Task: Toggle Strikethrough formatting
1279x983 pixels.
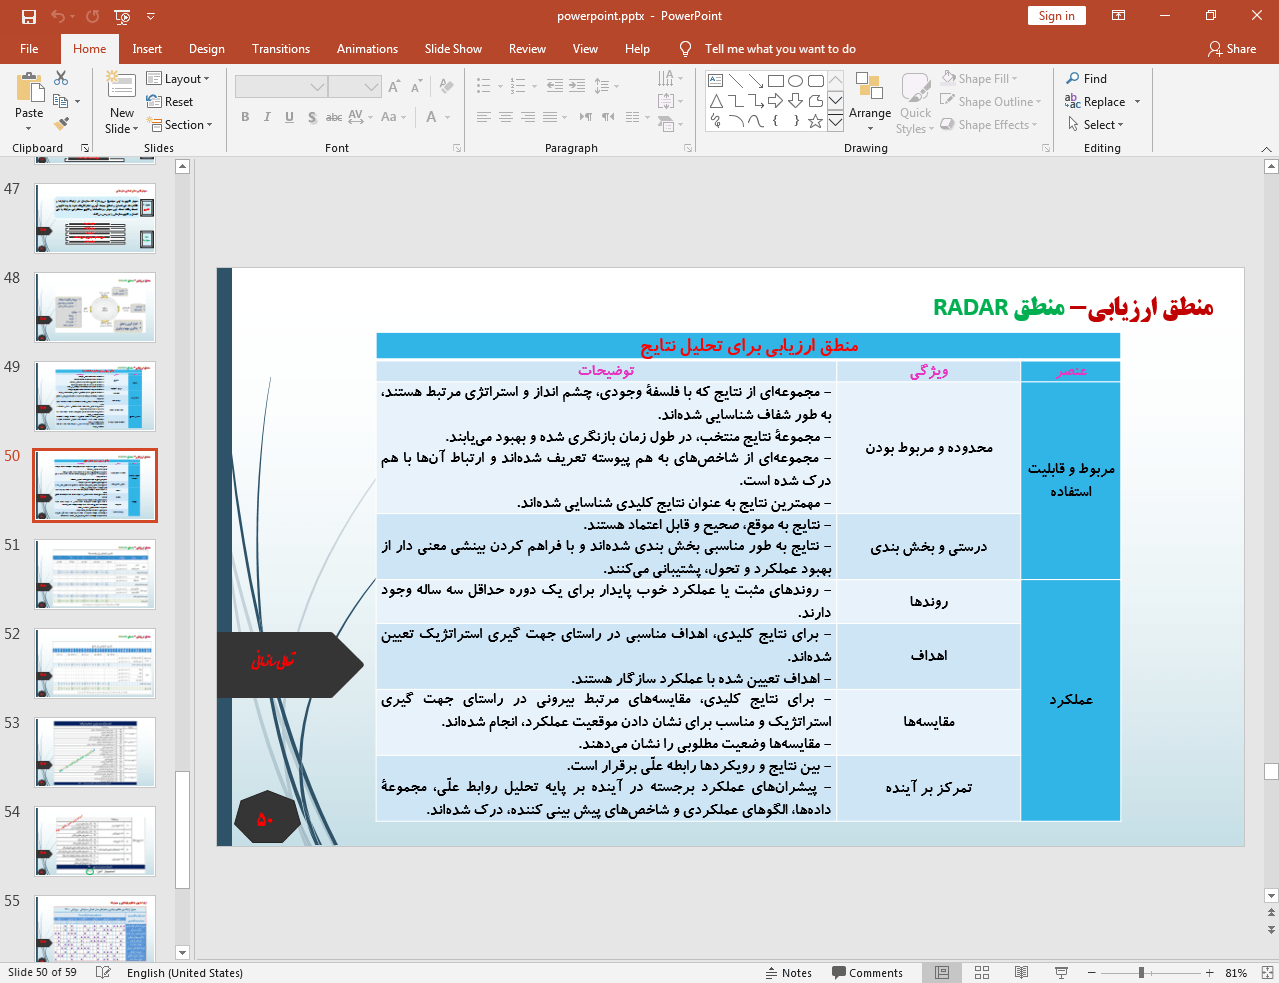Action: point(334,117)
